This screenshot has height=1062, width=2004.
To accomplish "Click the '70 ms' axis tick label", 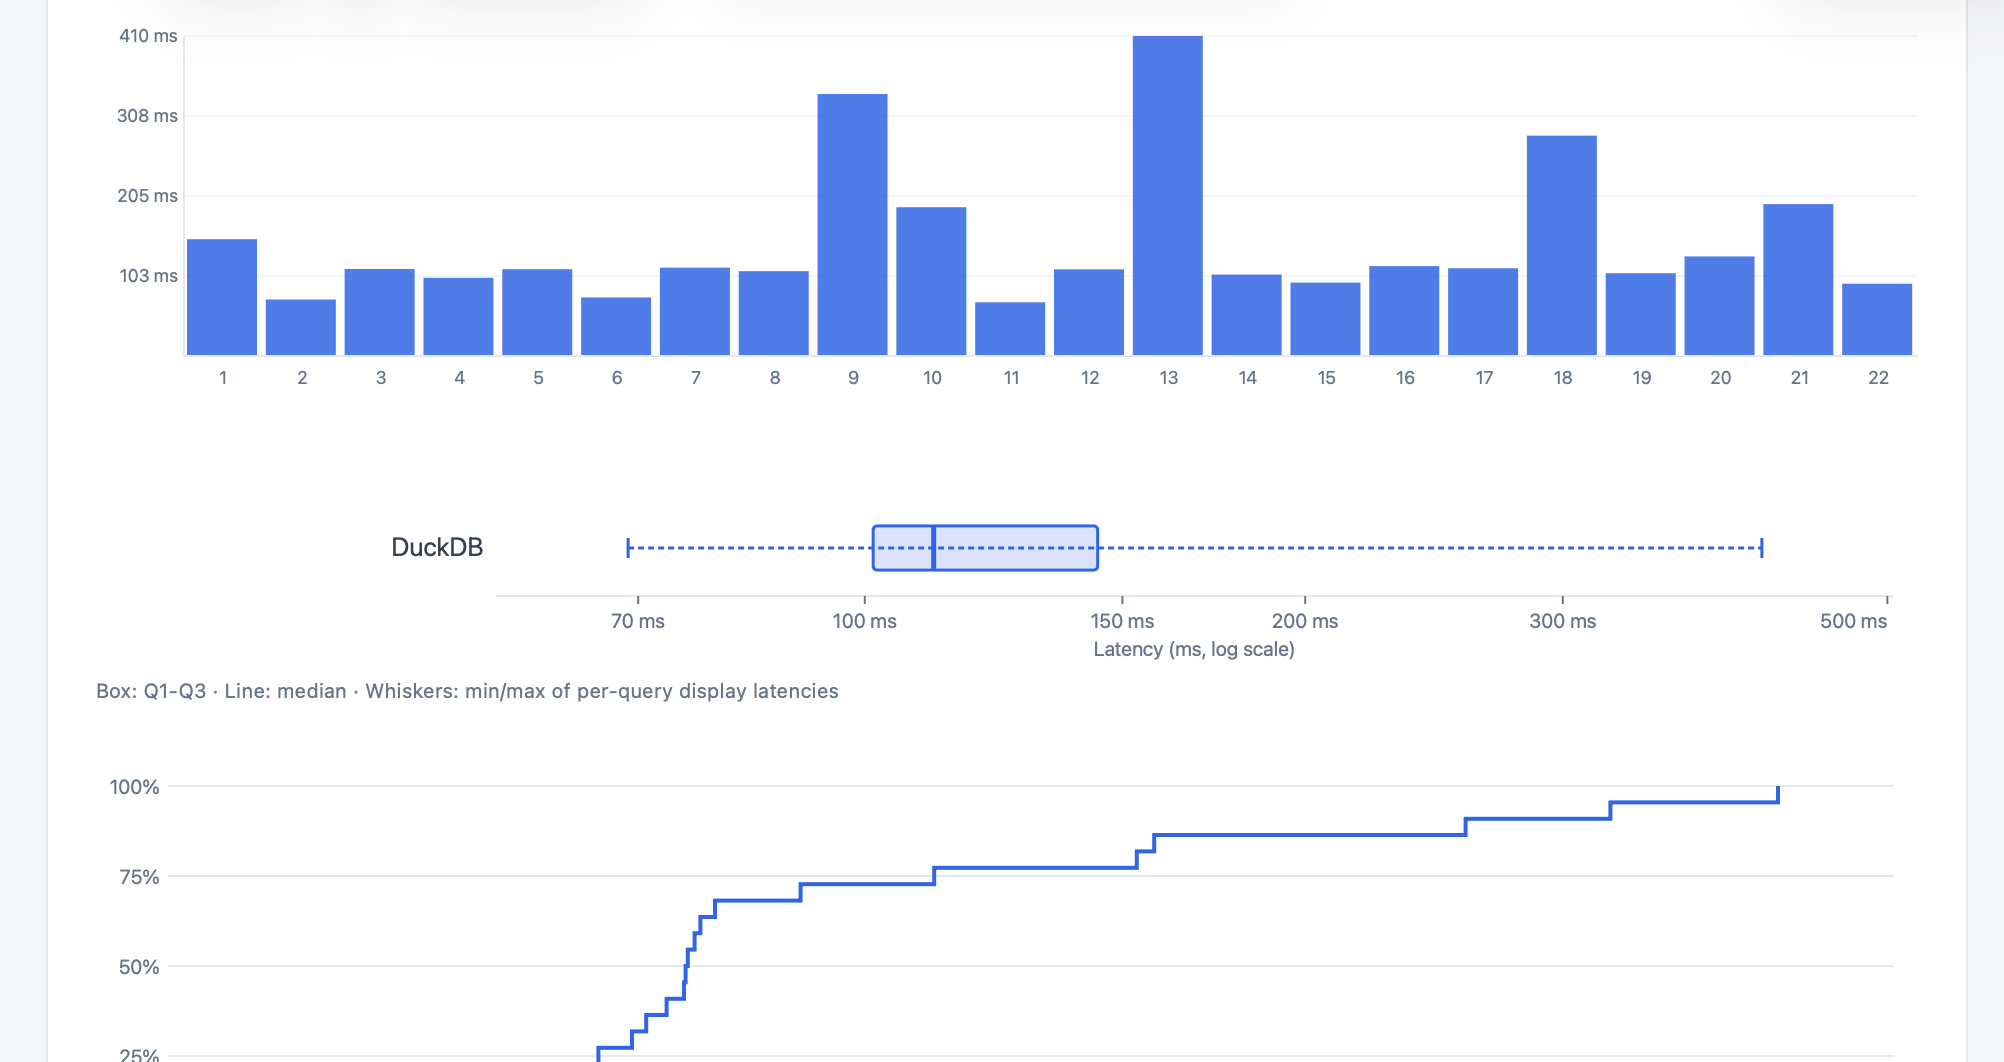I will (x=638, y=621).
